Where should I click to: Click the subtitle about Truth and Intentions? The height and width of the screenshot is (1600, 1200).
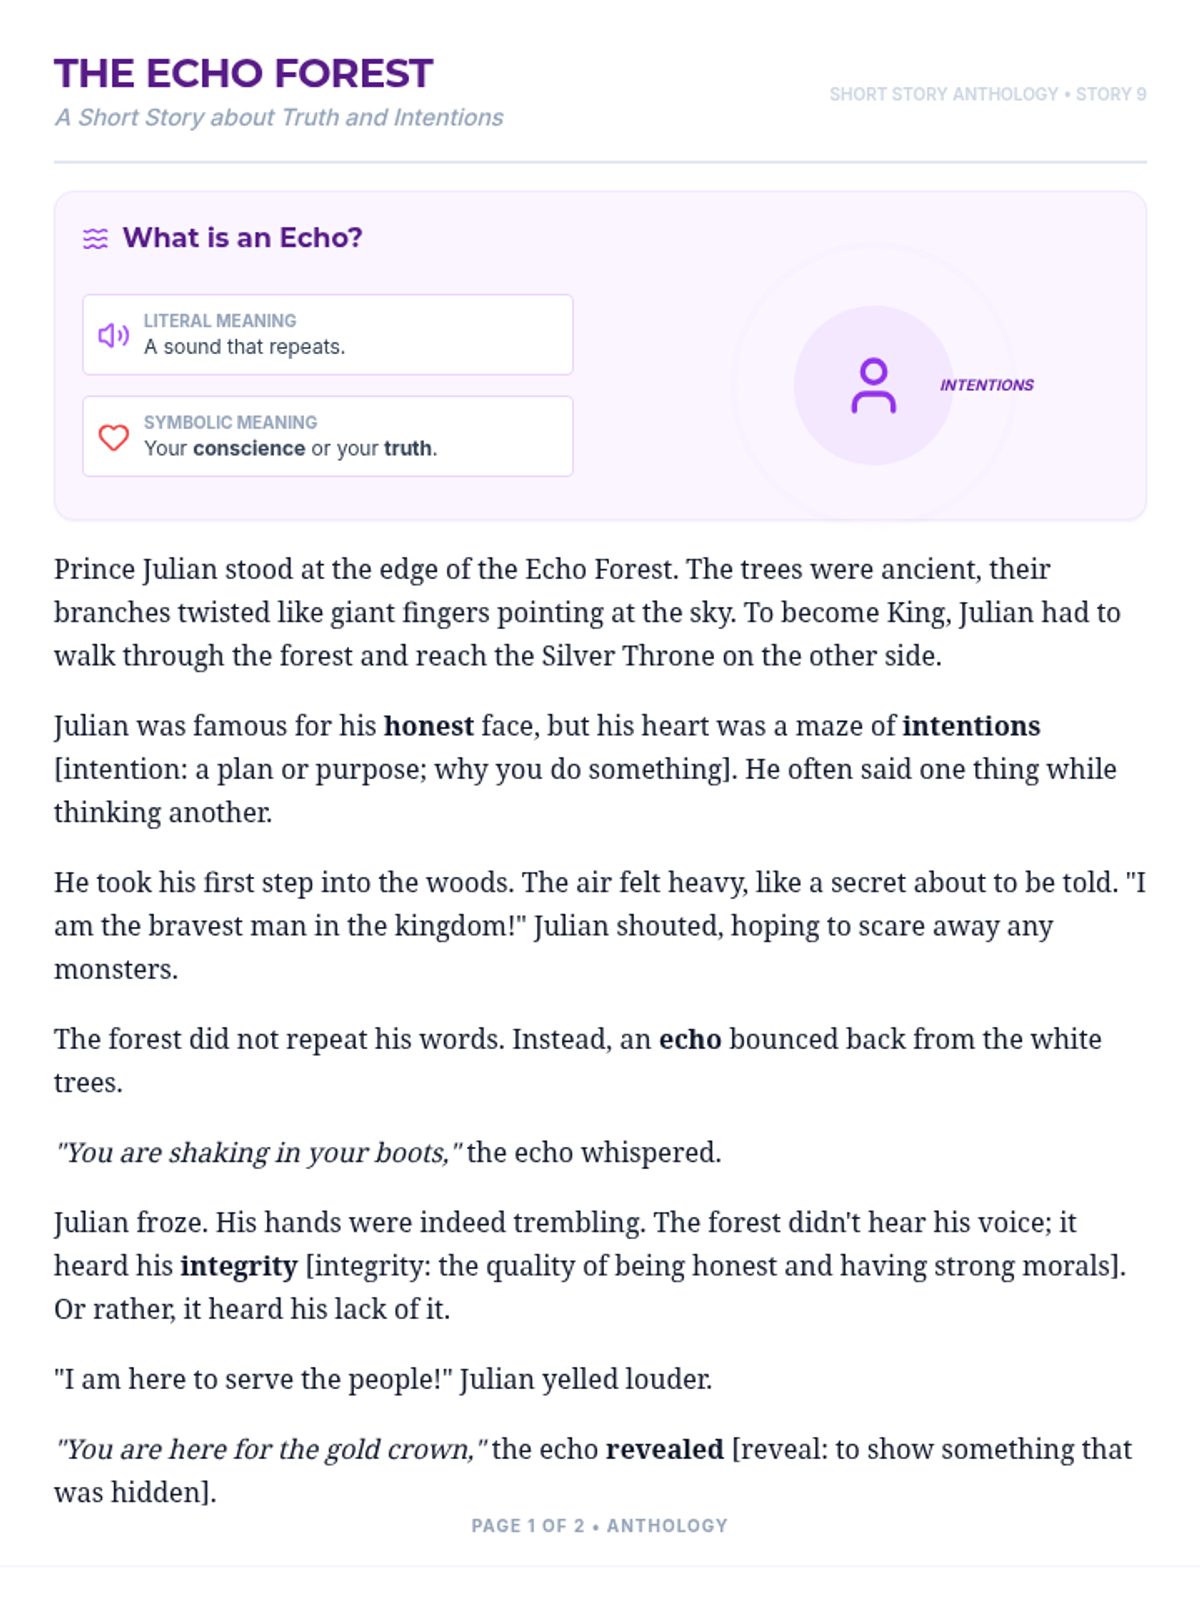[x=279, y=118]
